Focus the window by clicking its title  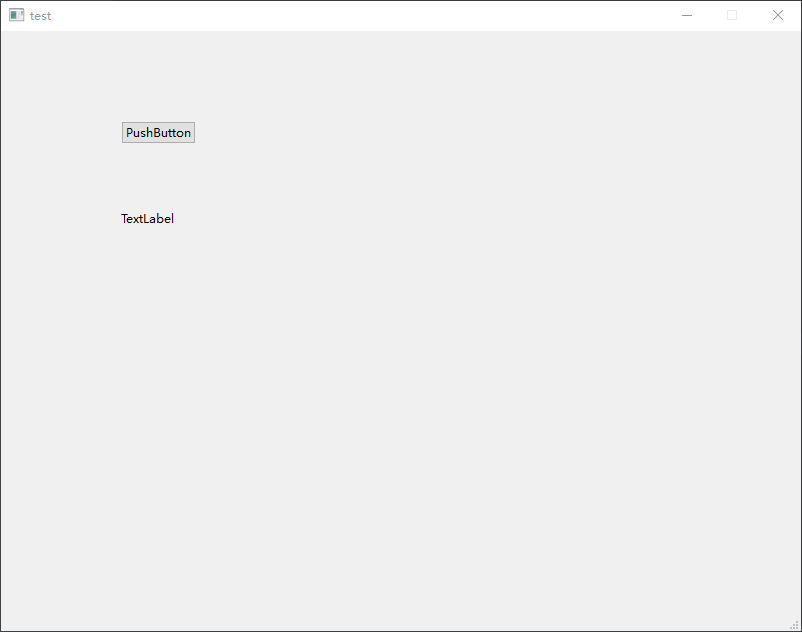pyautogui.click(x=40, y=16)
